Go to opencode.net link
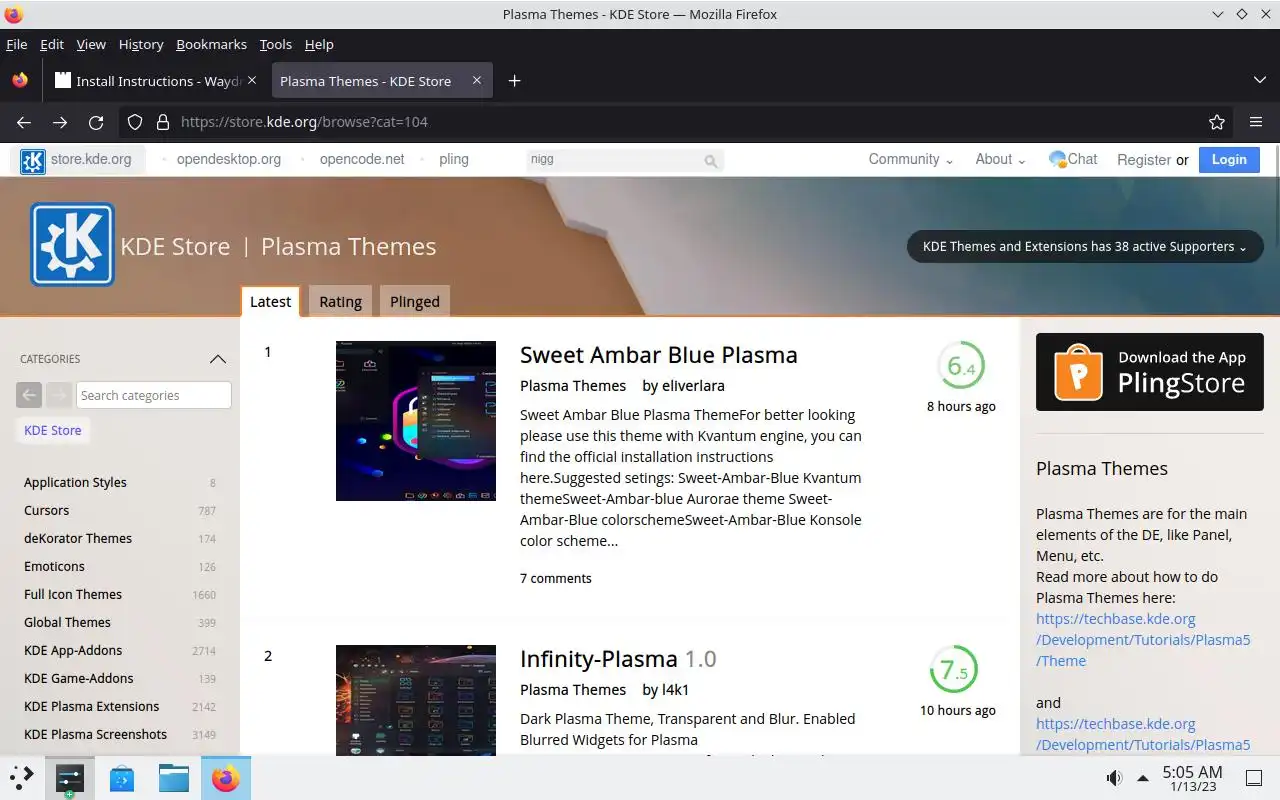Viewport: 1280px width, 800px height. [362, 159]
